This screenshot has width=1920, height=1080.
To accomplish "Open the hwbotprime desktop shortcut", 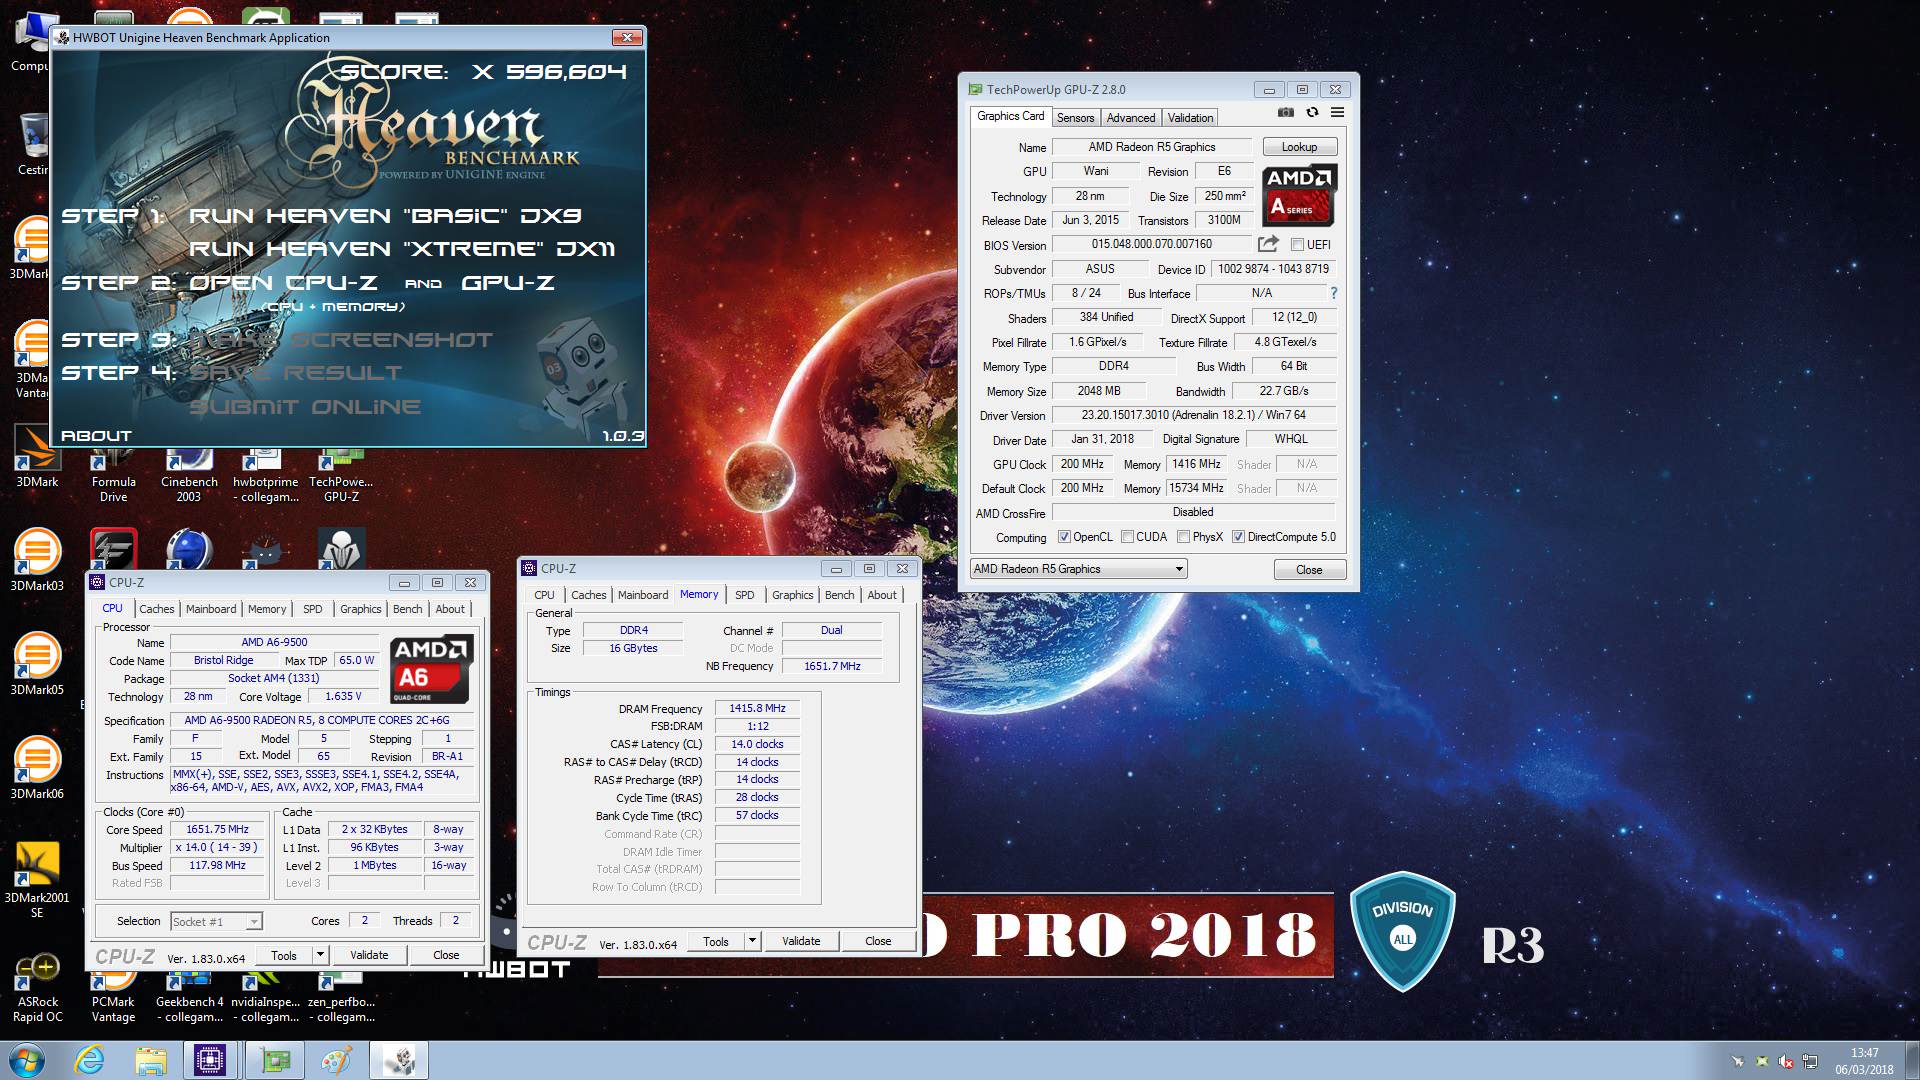I will pos(265,476).
